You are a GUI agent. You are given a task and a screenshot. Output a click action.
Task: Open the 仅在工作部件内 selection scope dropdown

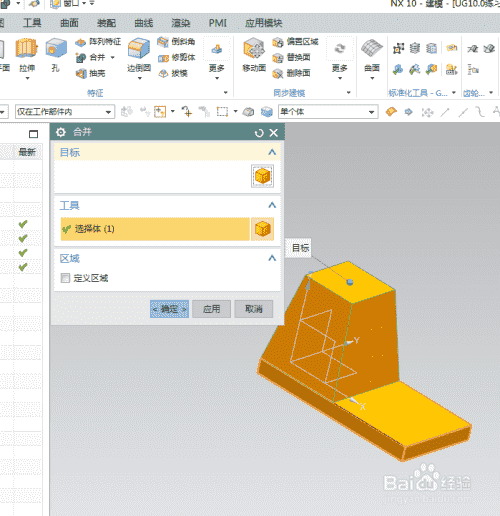click(65, 112)
